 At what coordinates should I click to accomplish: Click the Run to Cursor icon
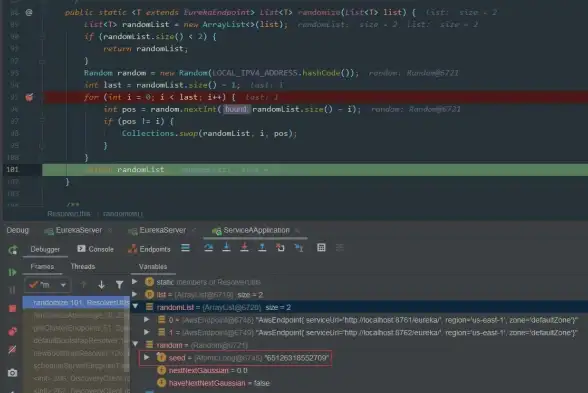tap(299, 248)
